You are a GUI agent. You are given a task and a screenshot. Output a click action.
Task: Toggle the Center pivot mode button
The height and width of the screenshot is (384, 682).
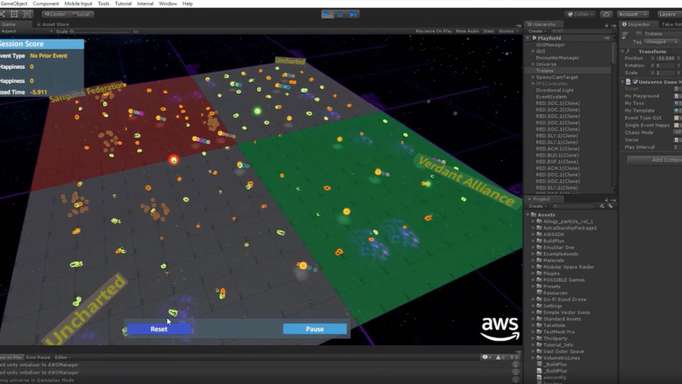(54, 14)
